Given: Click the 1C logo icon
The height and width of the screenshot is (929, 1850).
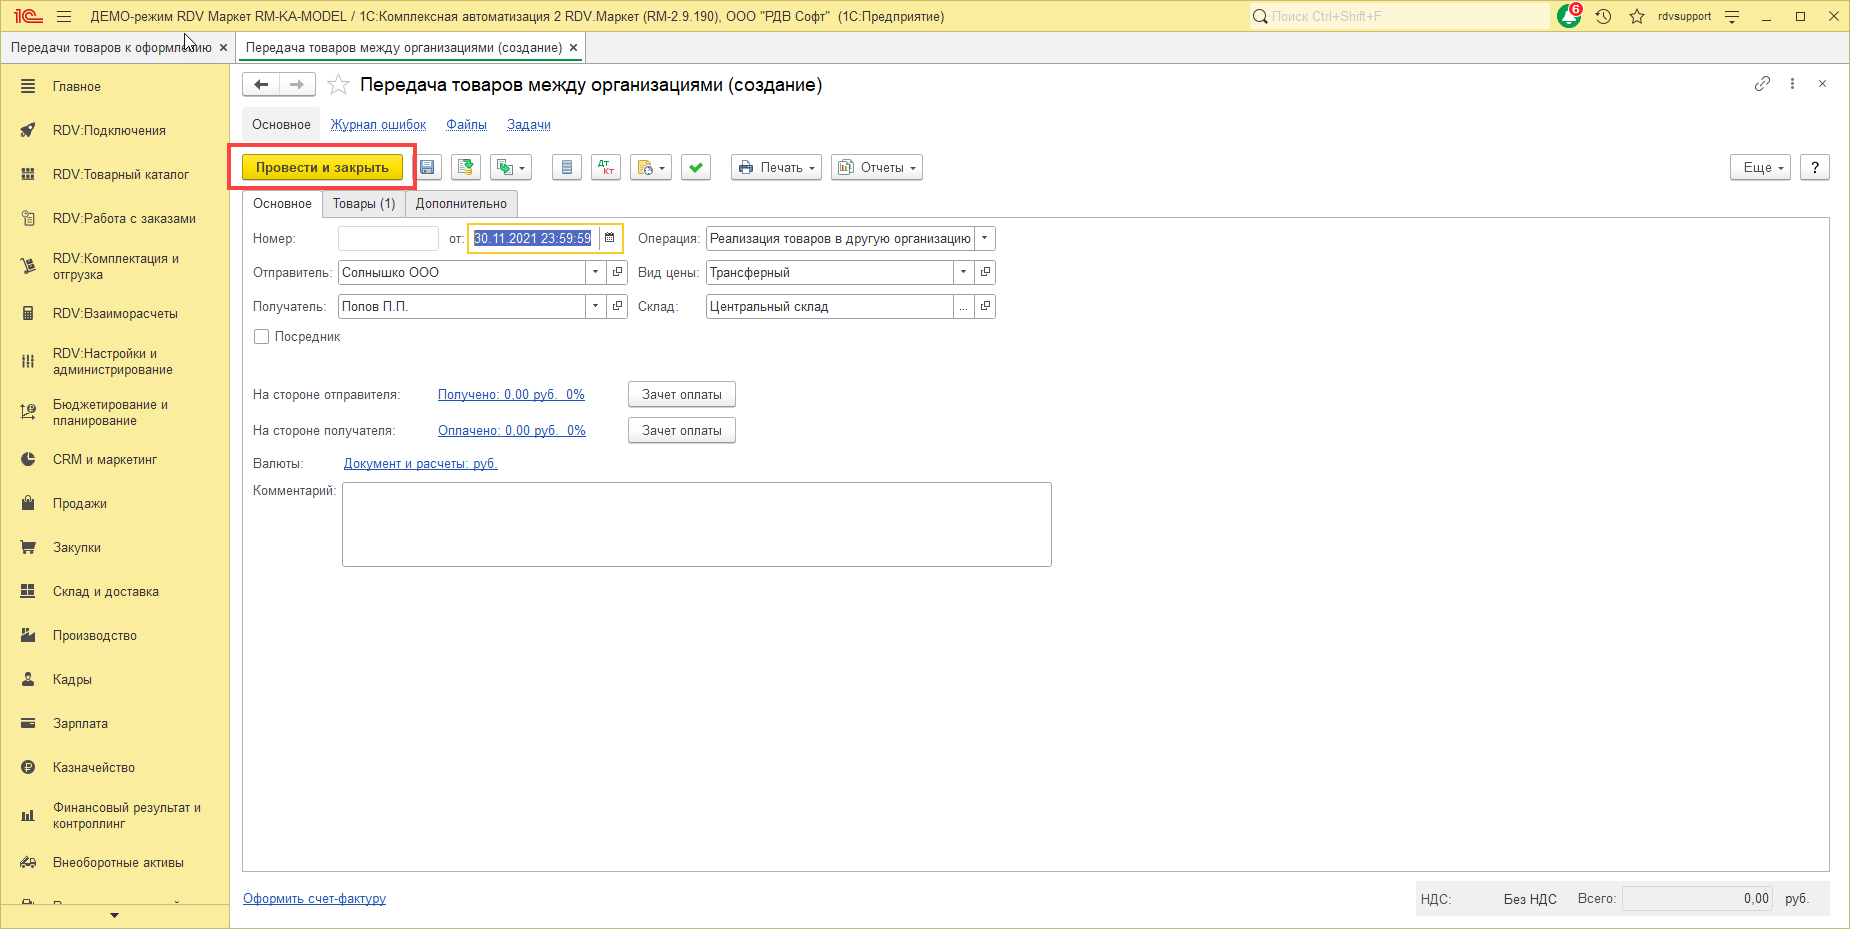Looking at the screenshot, I should click(28, 16).
